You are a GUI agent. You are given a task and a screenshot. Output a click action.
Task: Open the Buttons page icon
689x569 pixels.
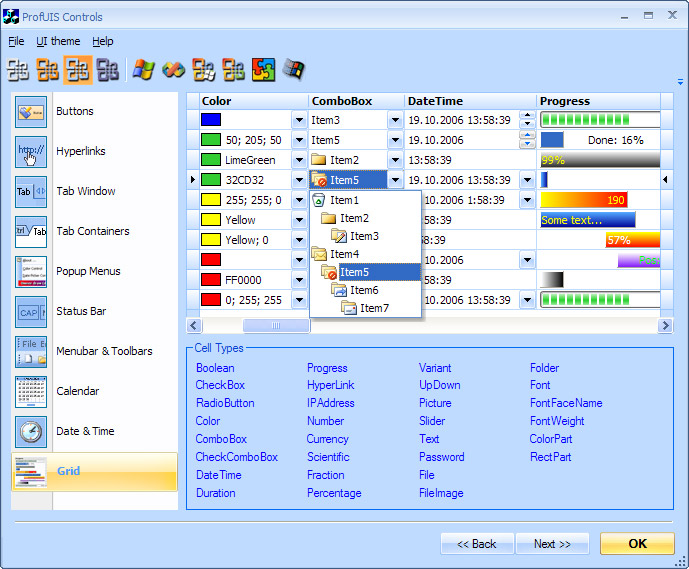tap(31, 112)
